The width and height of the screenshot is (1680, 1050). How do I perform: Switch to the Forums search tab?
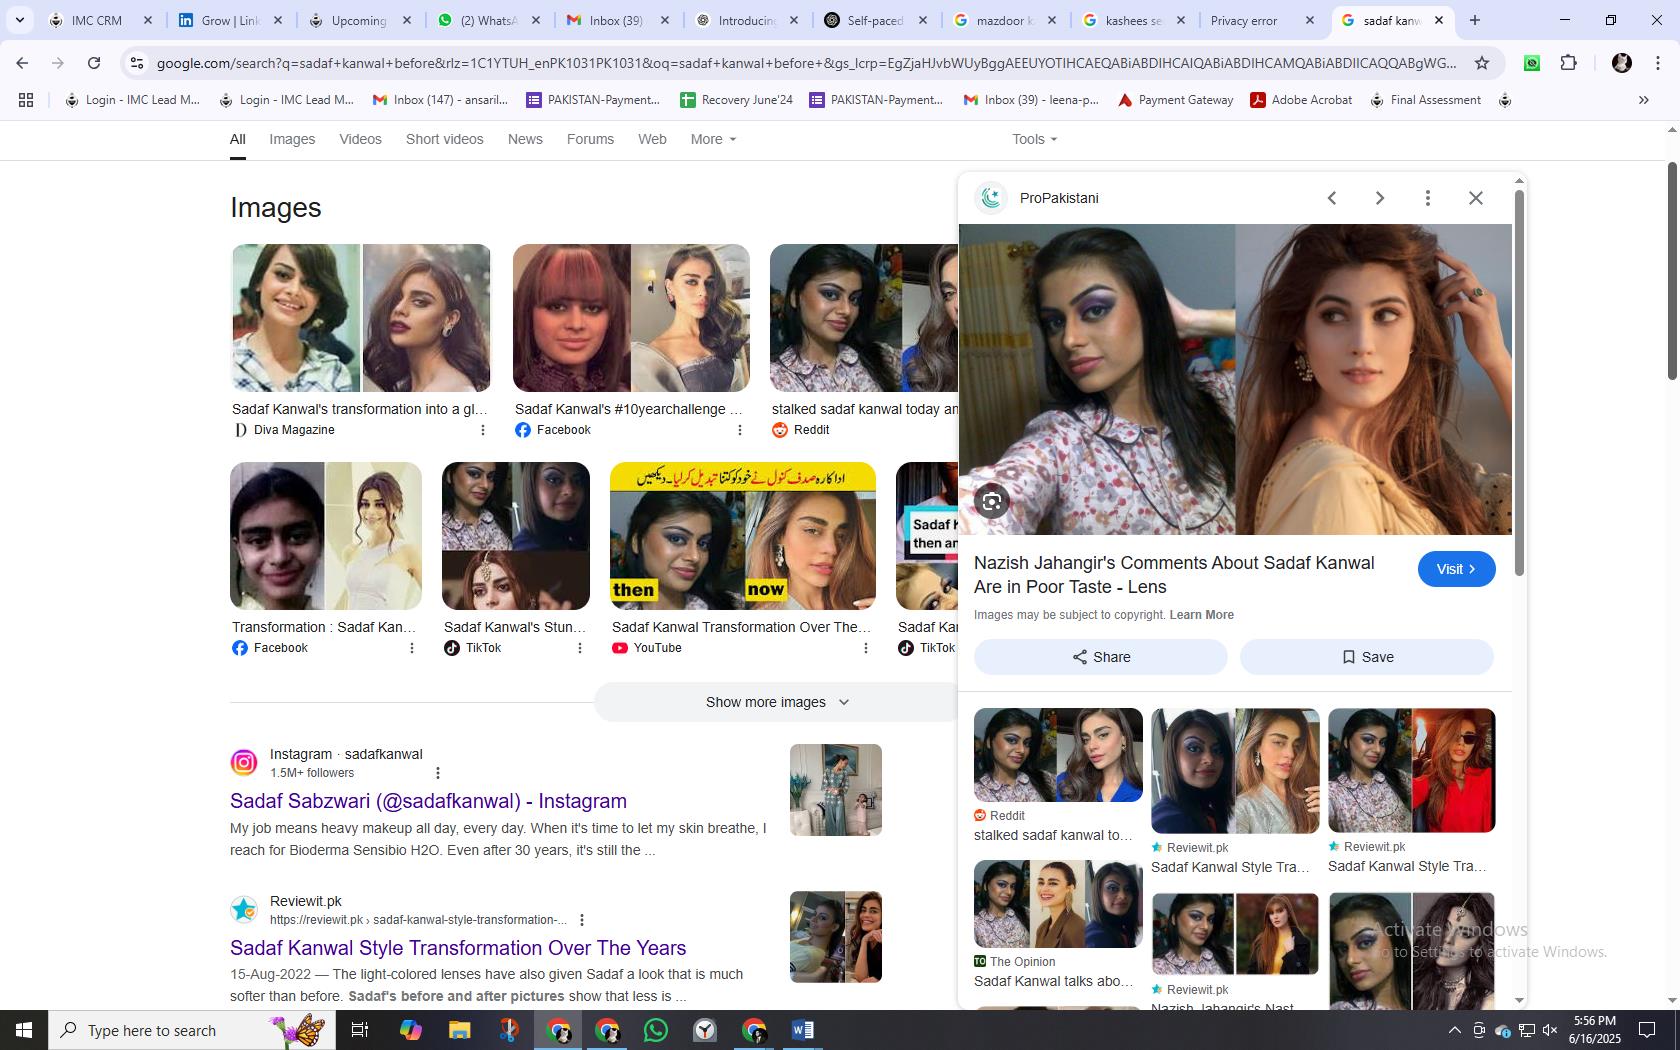pyautogui.click(x=590, y=139)
